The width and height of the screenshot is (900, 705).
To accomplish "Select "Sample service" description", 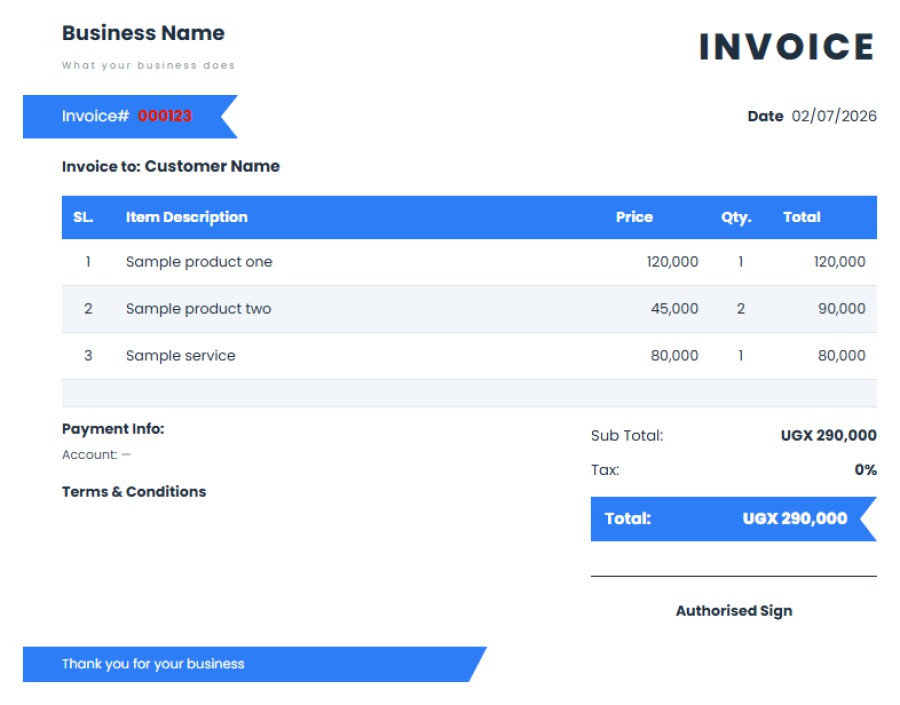I will pyautogui.click(x=180, y=355).
